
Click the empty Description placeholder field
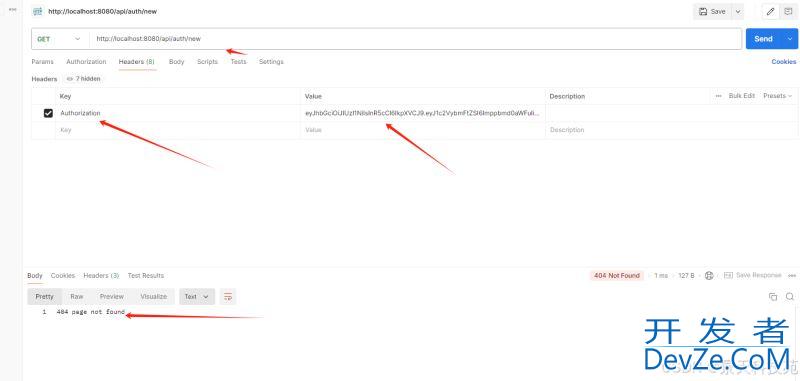[x=671, y=130]
